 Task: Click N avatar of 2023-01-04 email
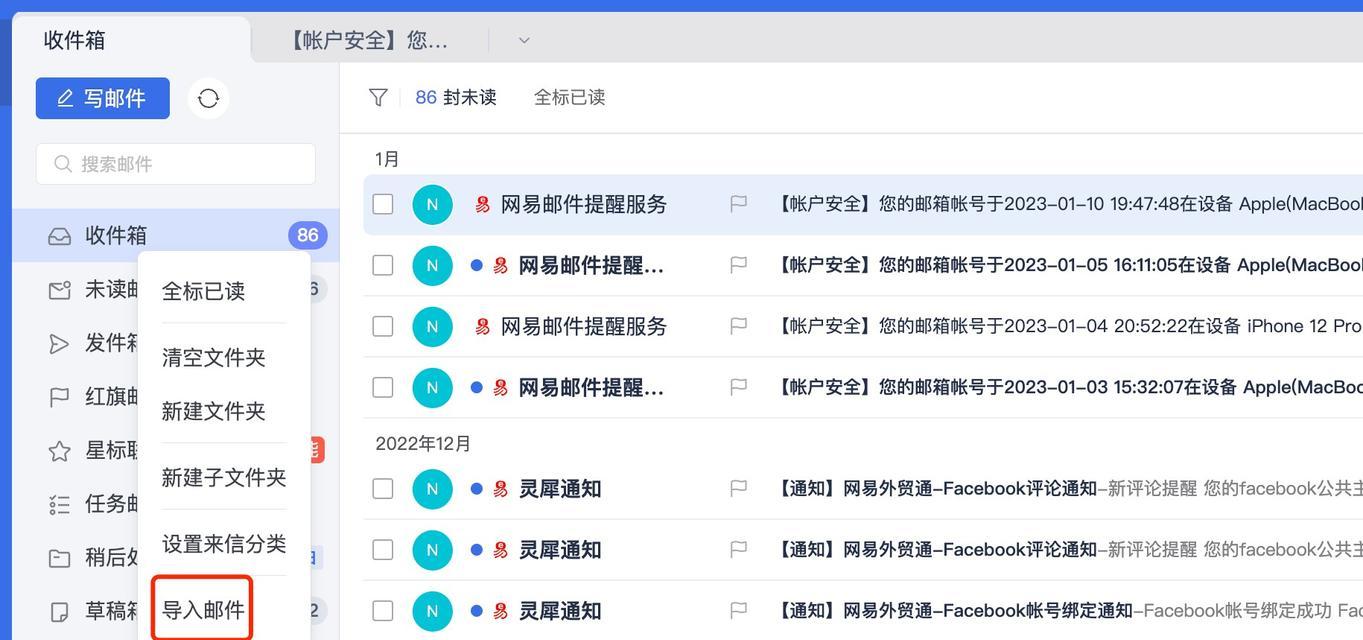point(432,326)
